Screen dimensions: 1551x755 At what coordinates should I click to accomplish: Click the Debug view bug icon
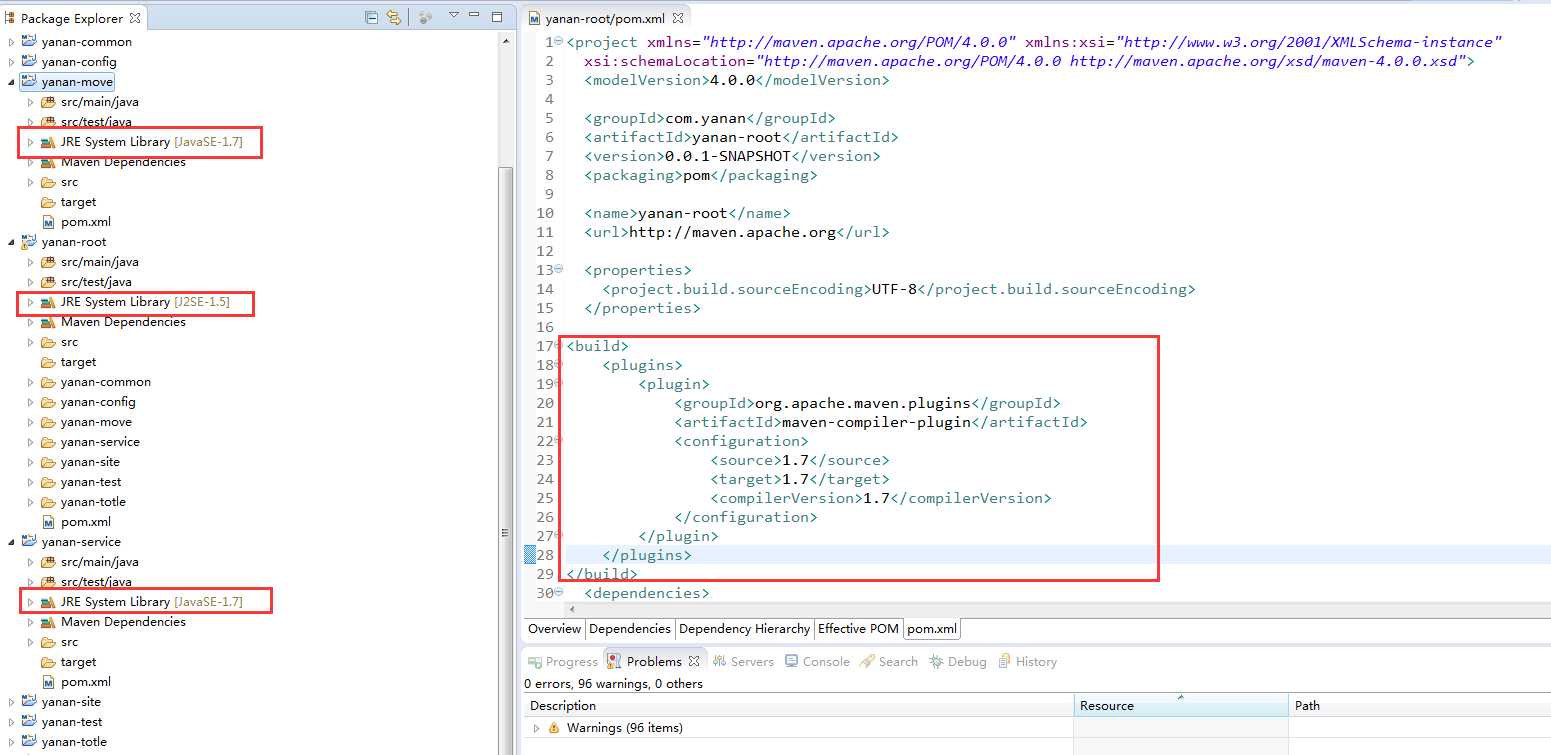(x=936, y=661)
